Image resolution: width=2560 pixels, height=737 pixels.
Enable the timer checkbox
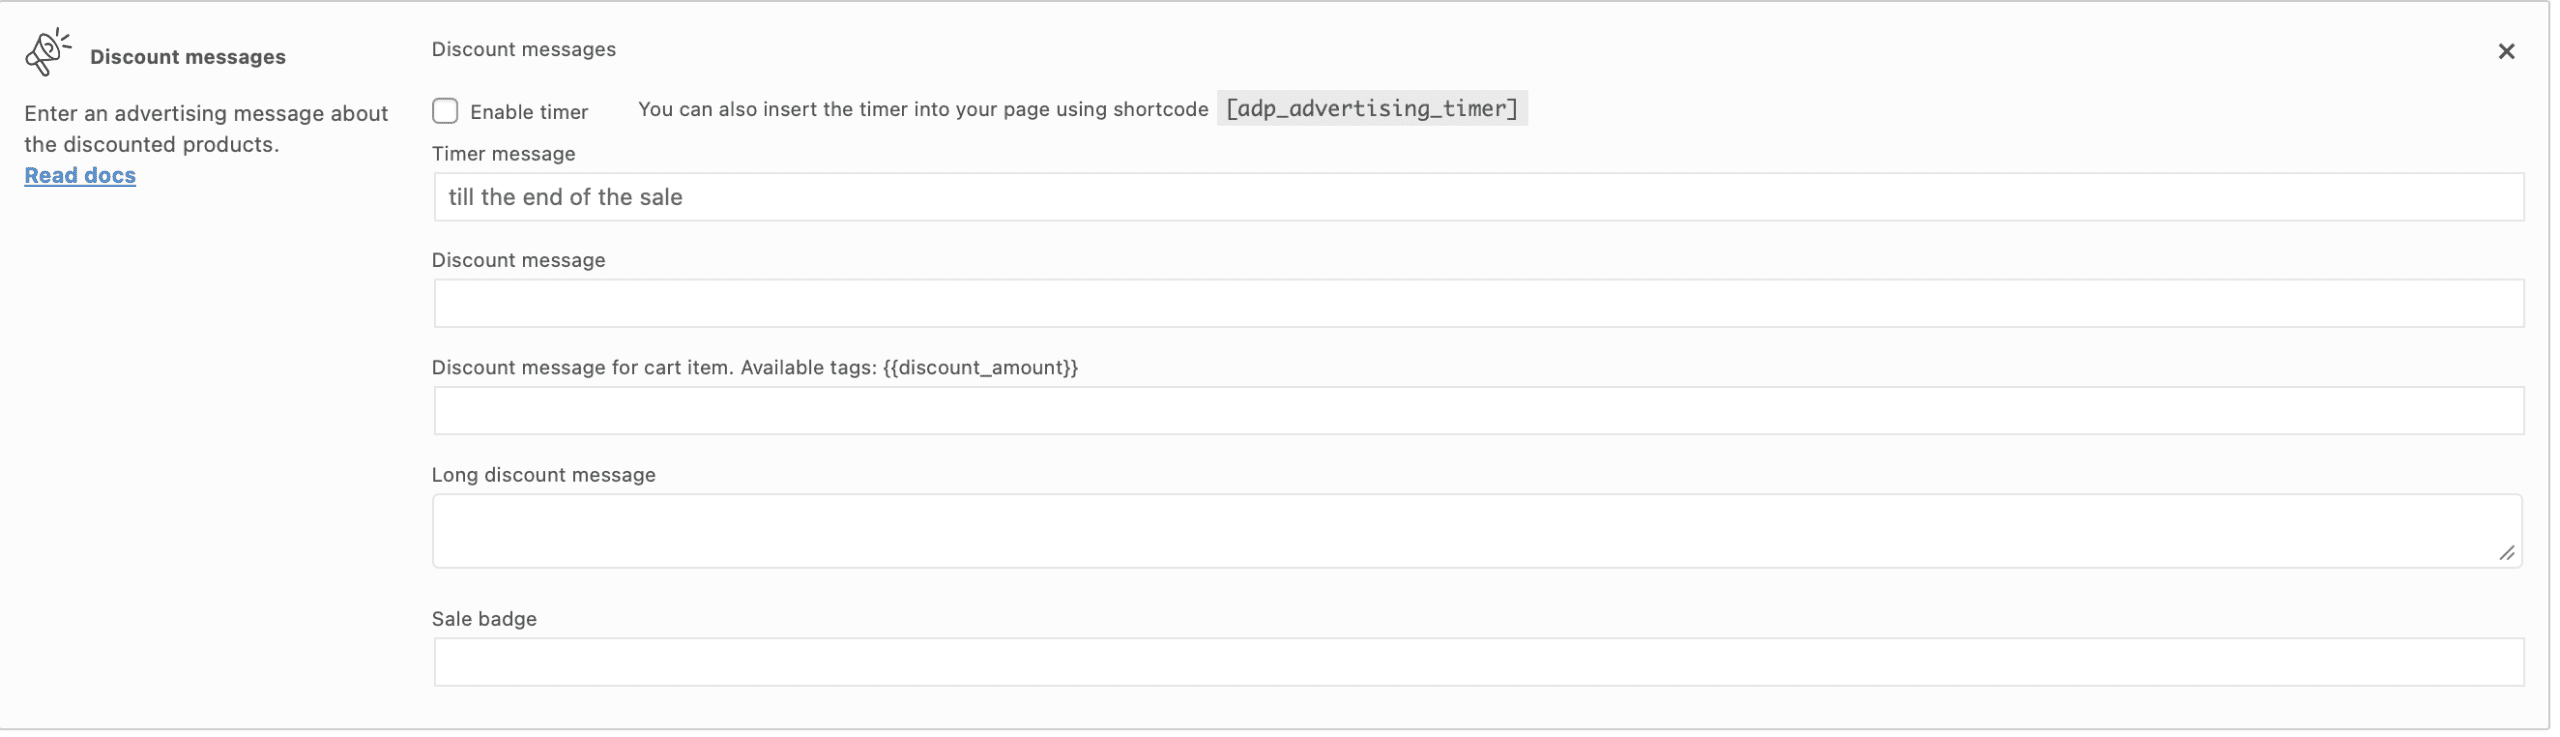pos(445,111)
